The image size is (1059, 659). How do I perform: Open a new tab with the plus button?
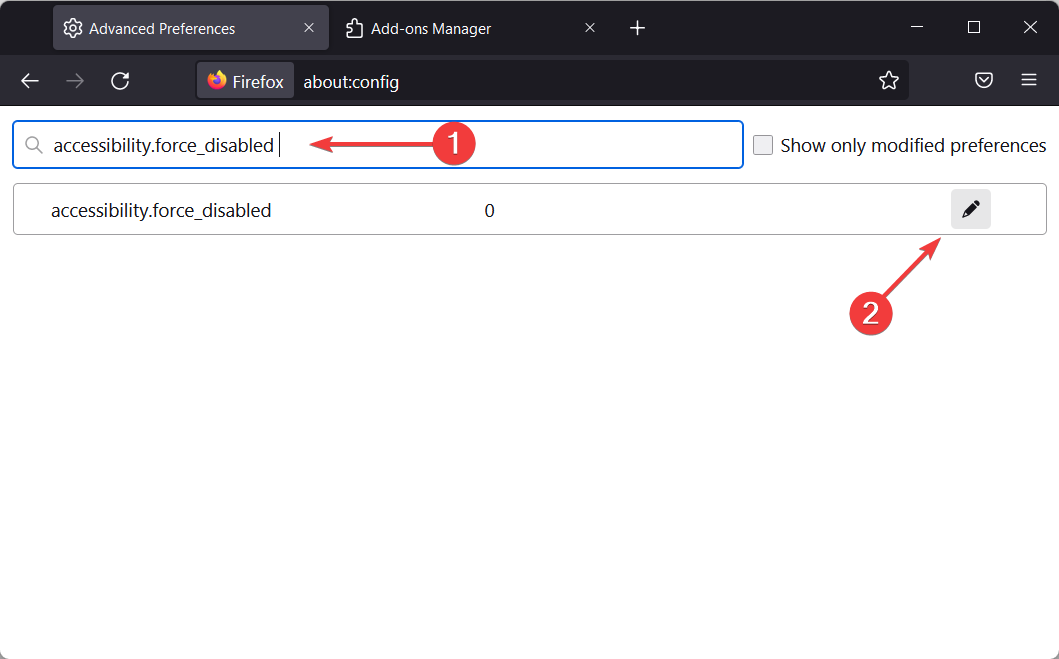638,28
